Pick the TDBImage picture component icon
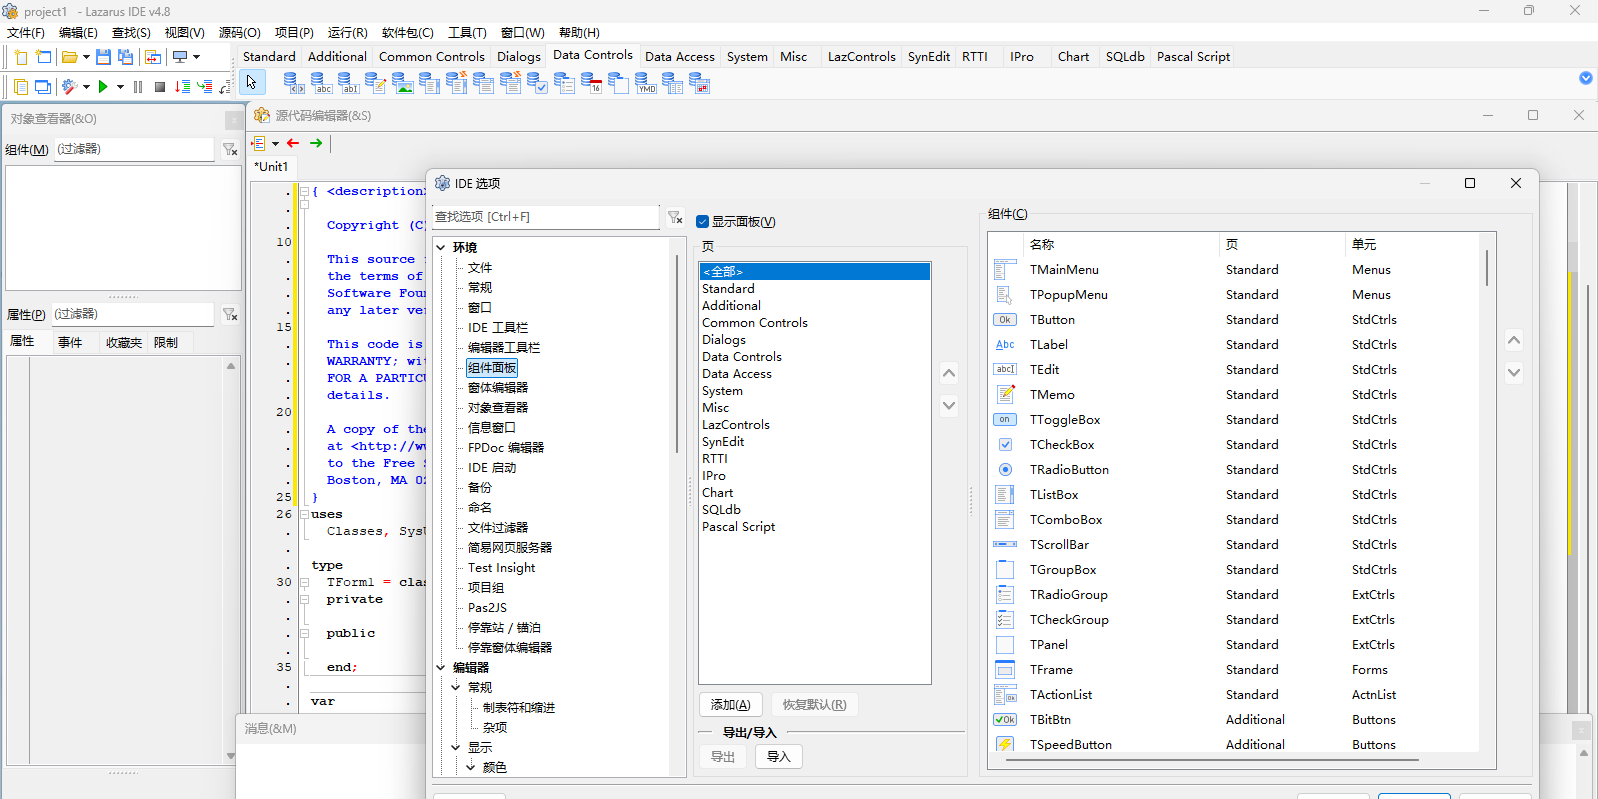This screenshot has width=1598, height=799. click(x=402, y=83)
